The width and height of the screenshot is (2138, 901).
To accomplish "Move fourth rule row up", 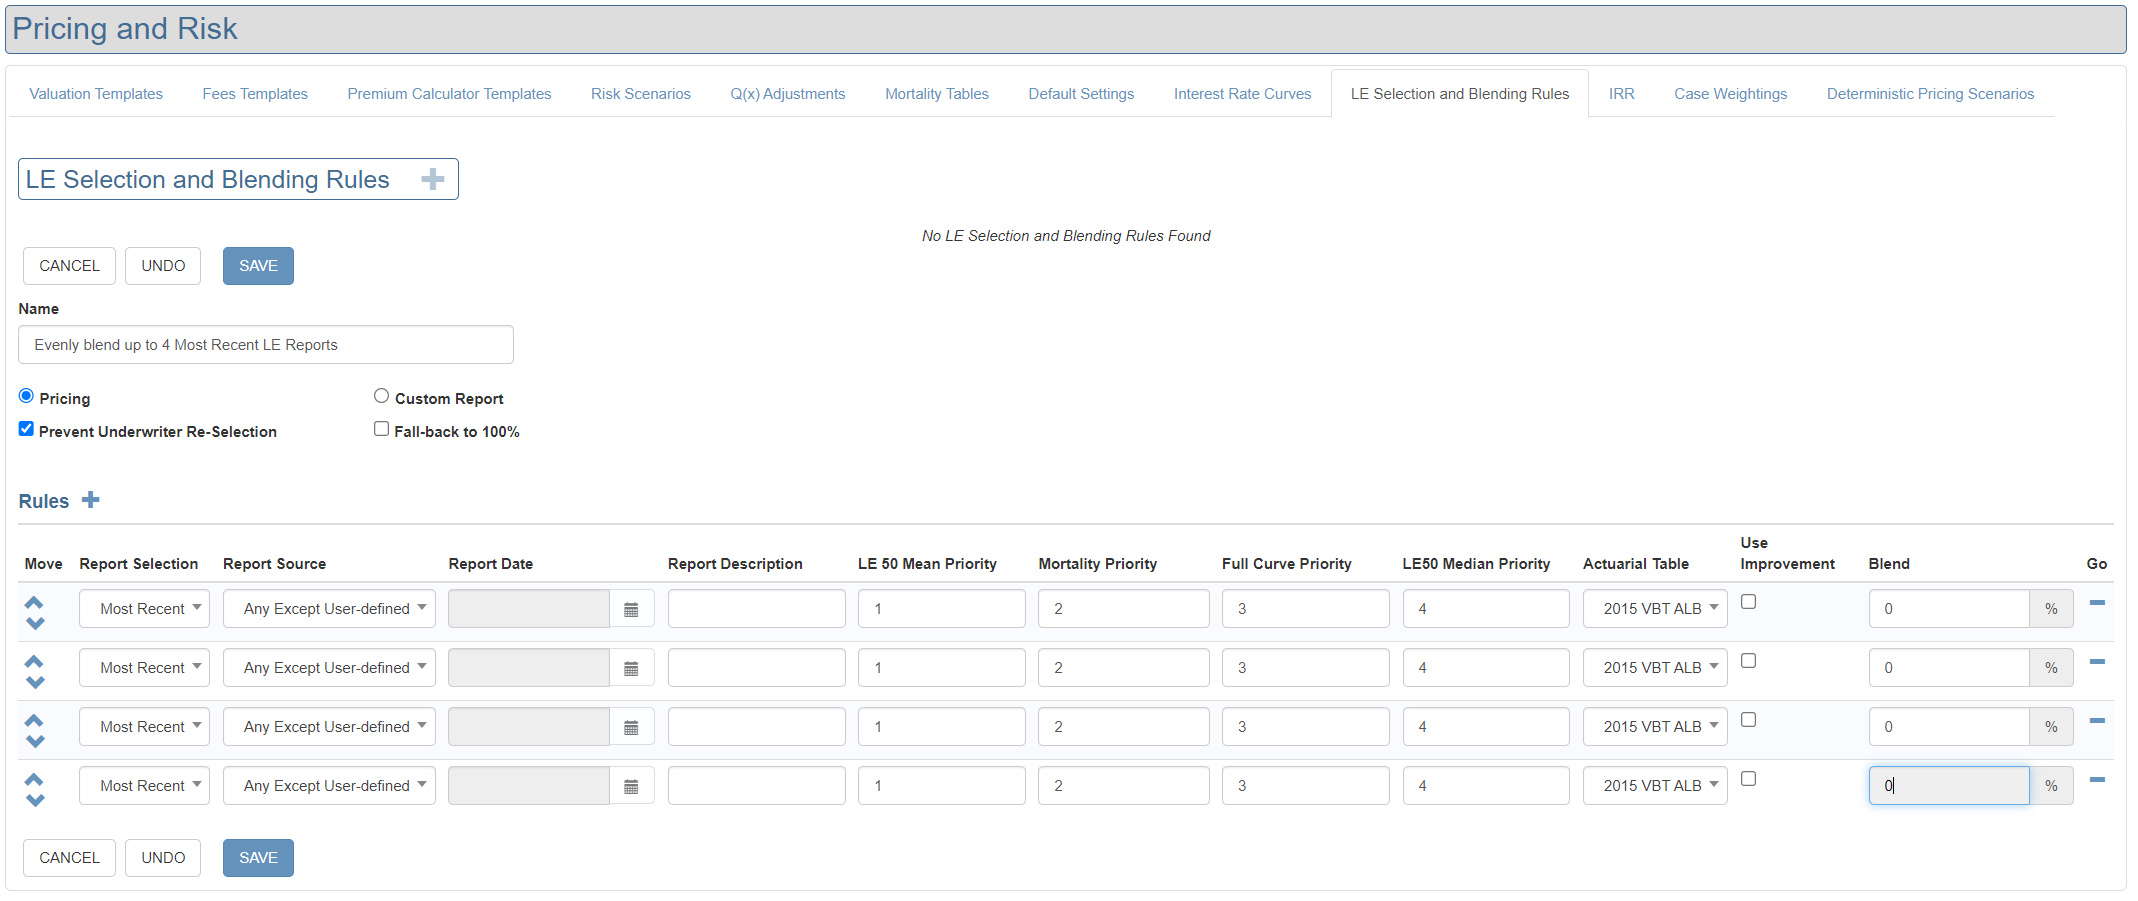I will tap(34, 779).
